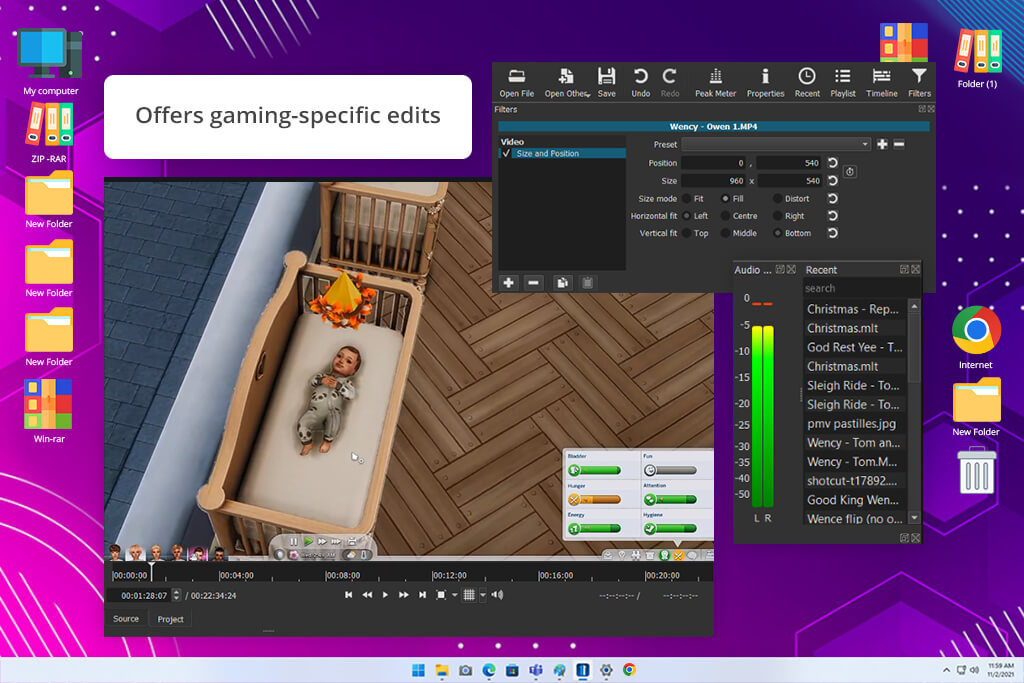Open the grid options dropdown arrow
The width and height of the screenshot is (1024, 683).
[x=483, y=595]
